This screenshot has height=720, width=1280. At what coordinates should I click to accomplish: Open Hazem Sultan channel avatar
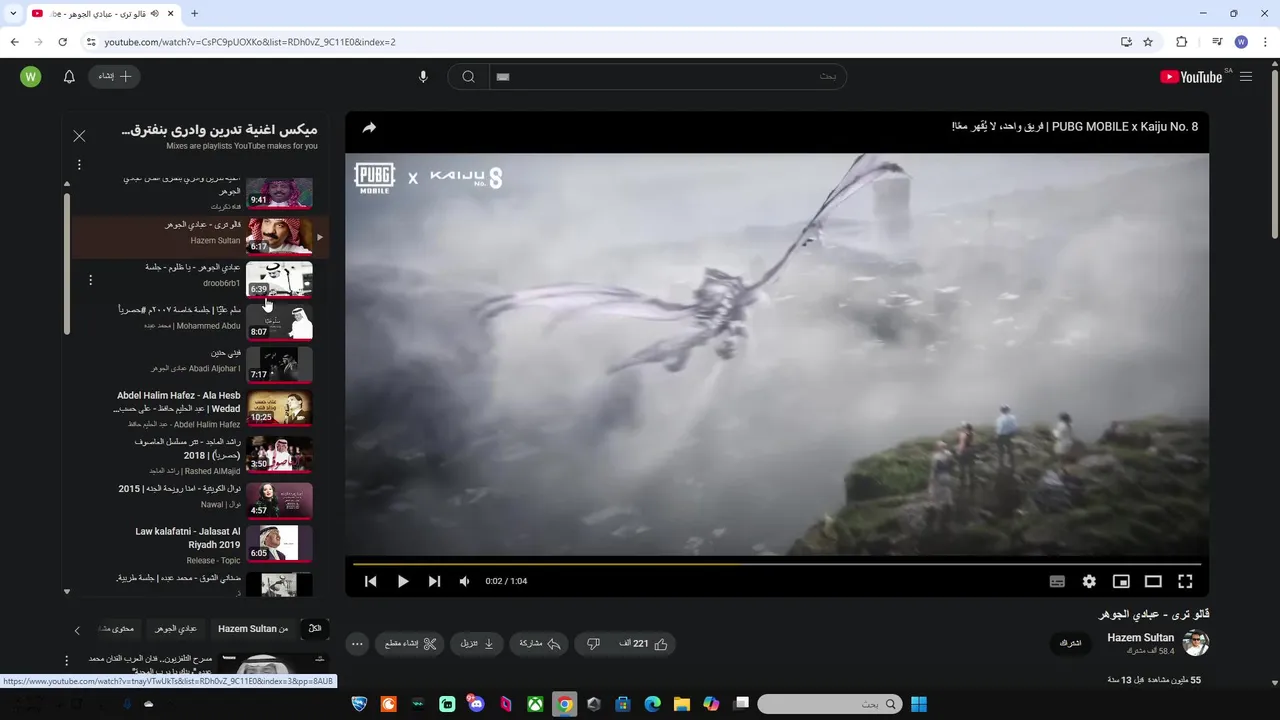tap(1195, 643)
